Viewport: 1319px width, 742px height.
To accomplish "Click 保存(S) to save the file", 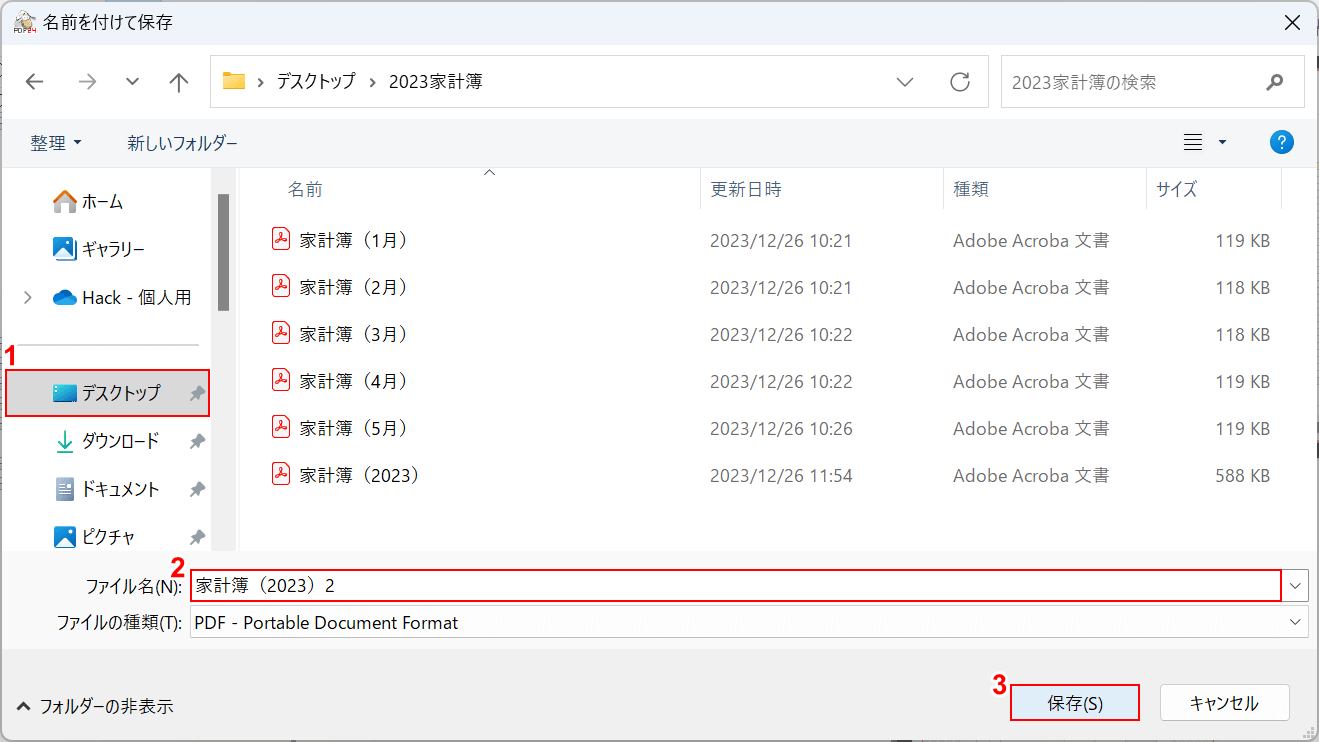I will [1075, 703].
